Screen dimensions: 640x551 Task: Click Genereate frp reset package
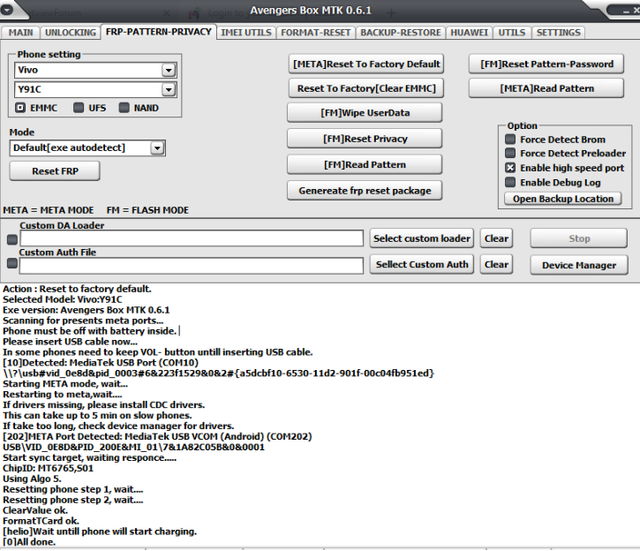(364, 191)
